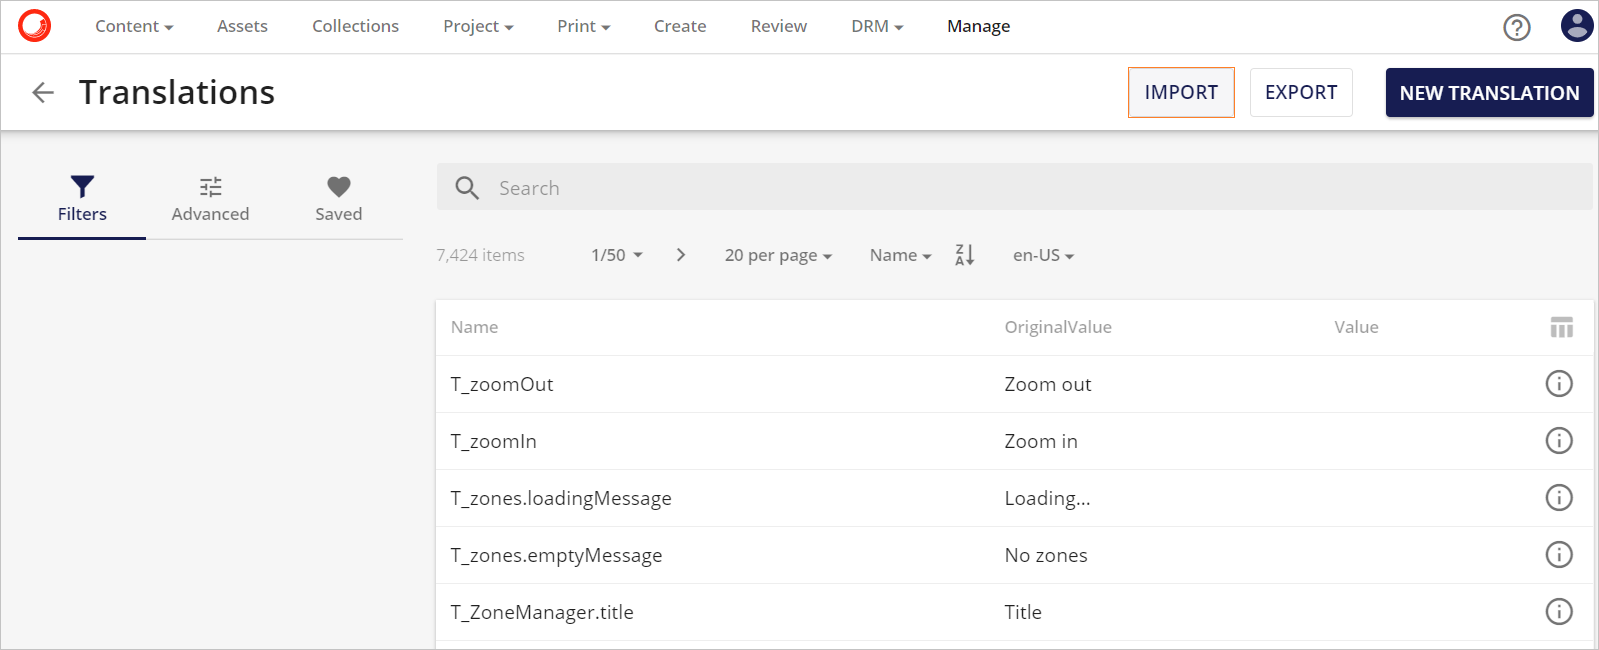
Task: Click the Name column header
Action: (474, 327)
